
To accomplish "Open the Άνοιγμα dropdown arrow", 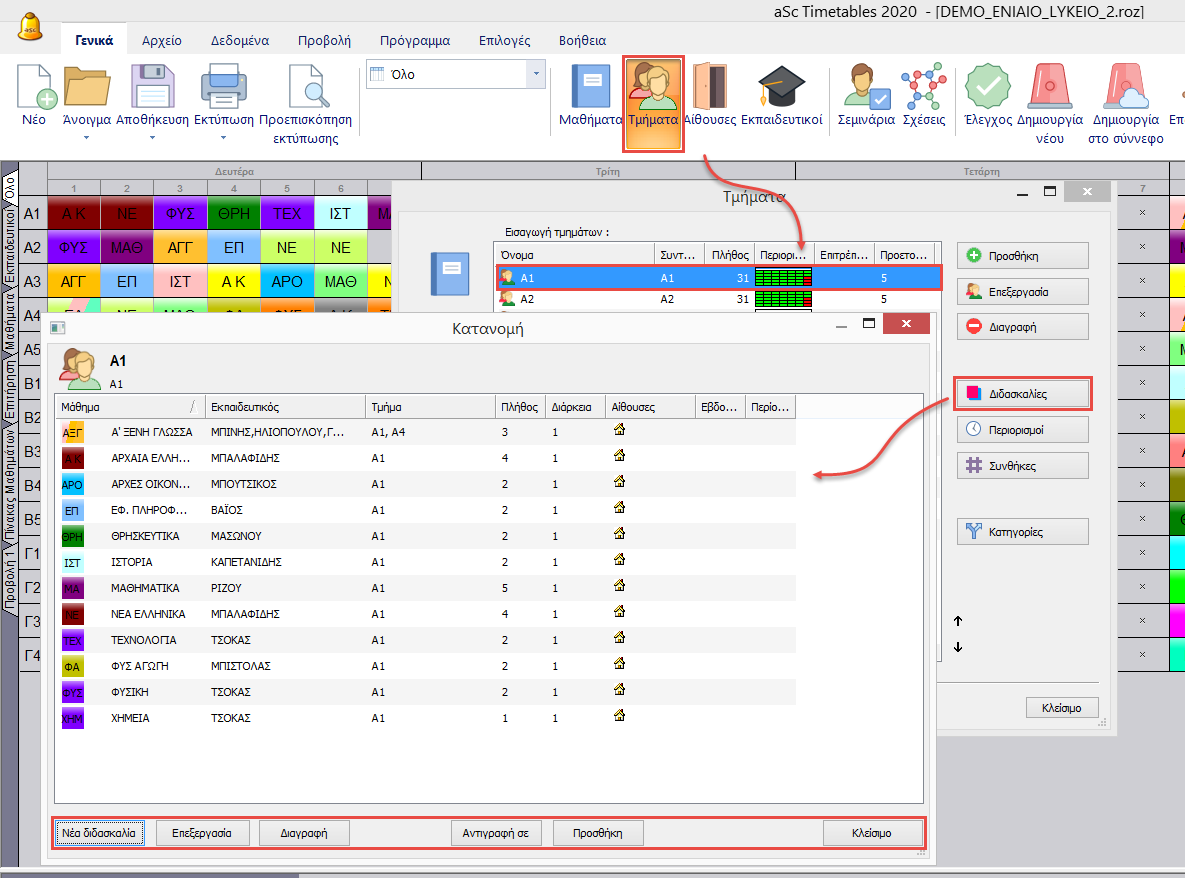I will tap(86, 138).
